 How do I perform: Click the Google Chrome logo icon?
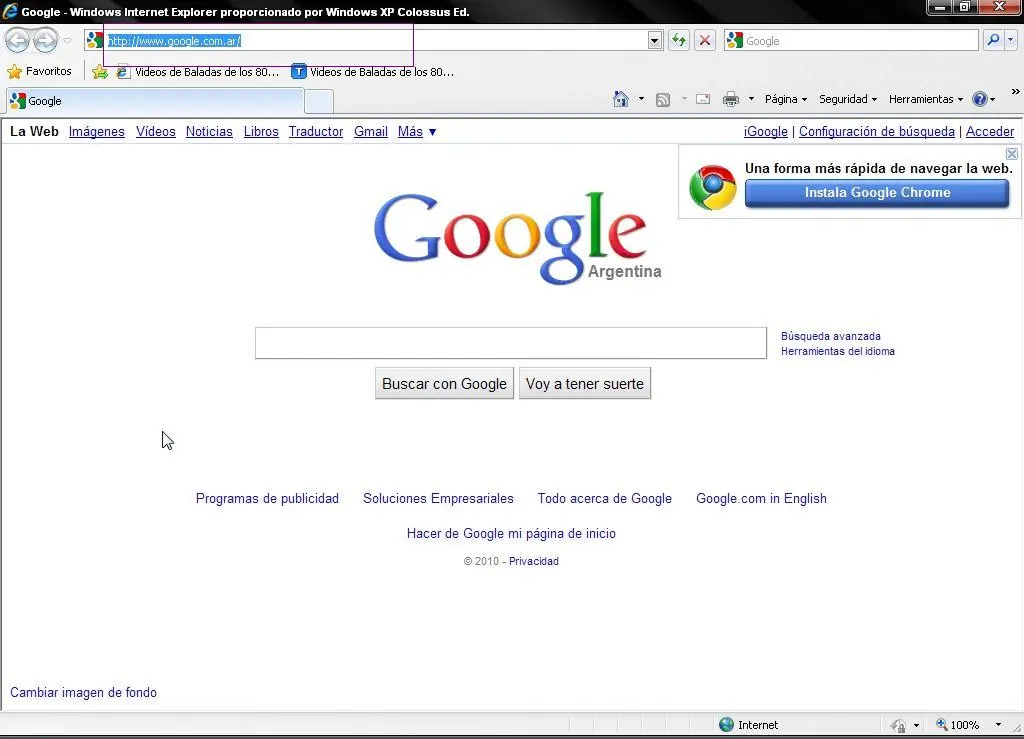tap(712, 187)
